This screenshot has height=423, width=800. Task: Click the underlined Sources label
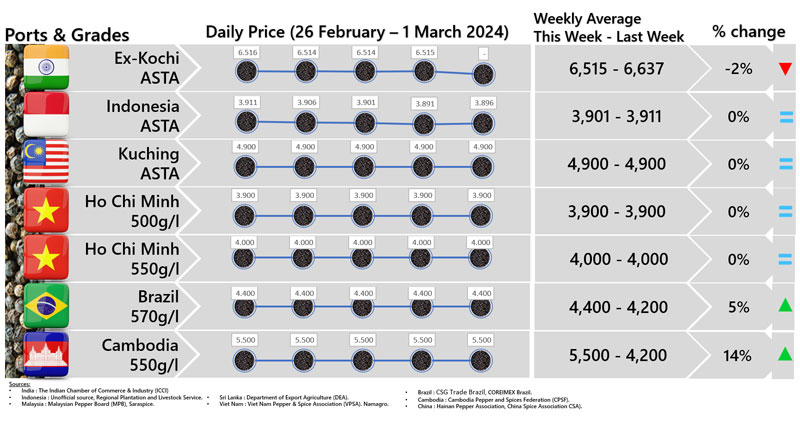click(18, 383)
